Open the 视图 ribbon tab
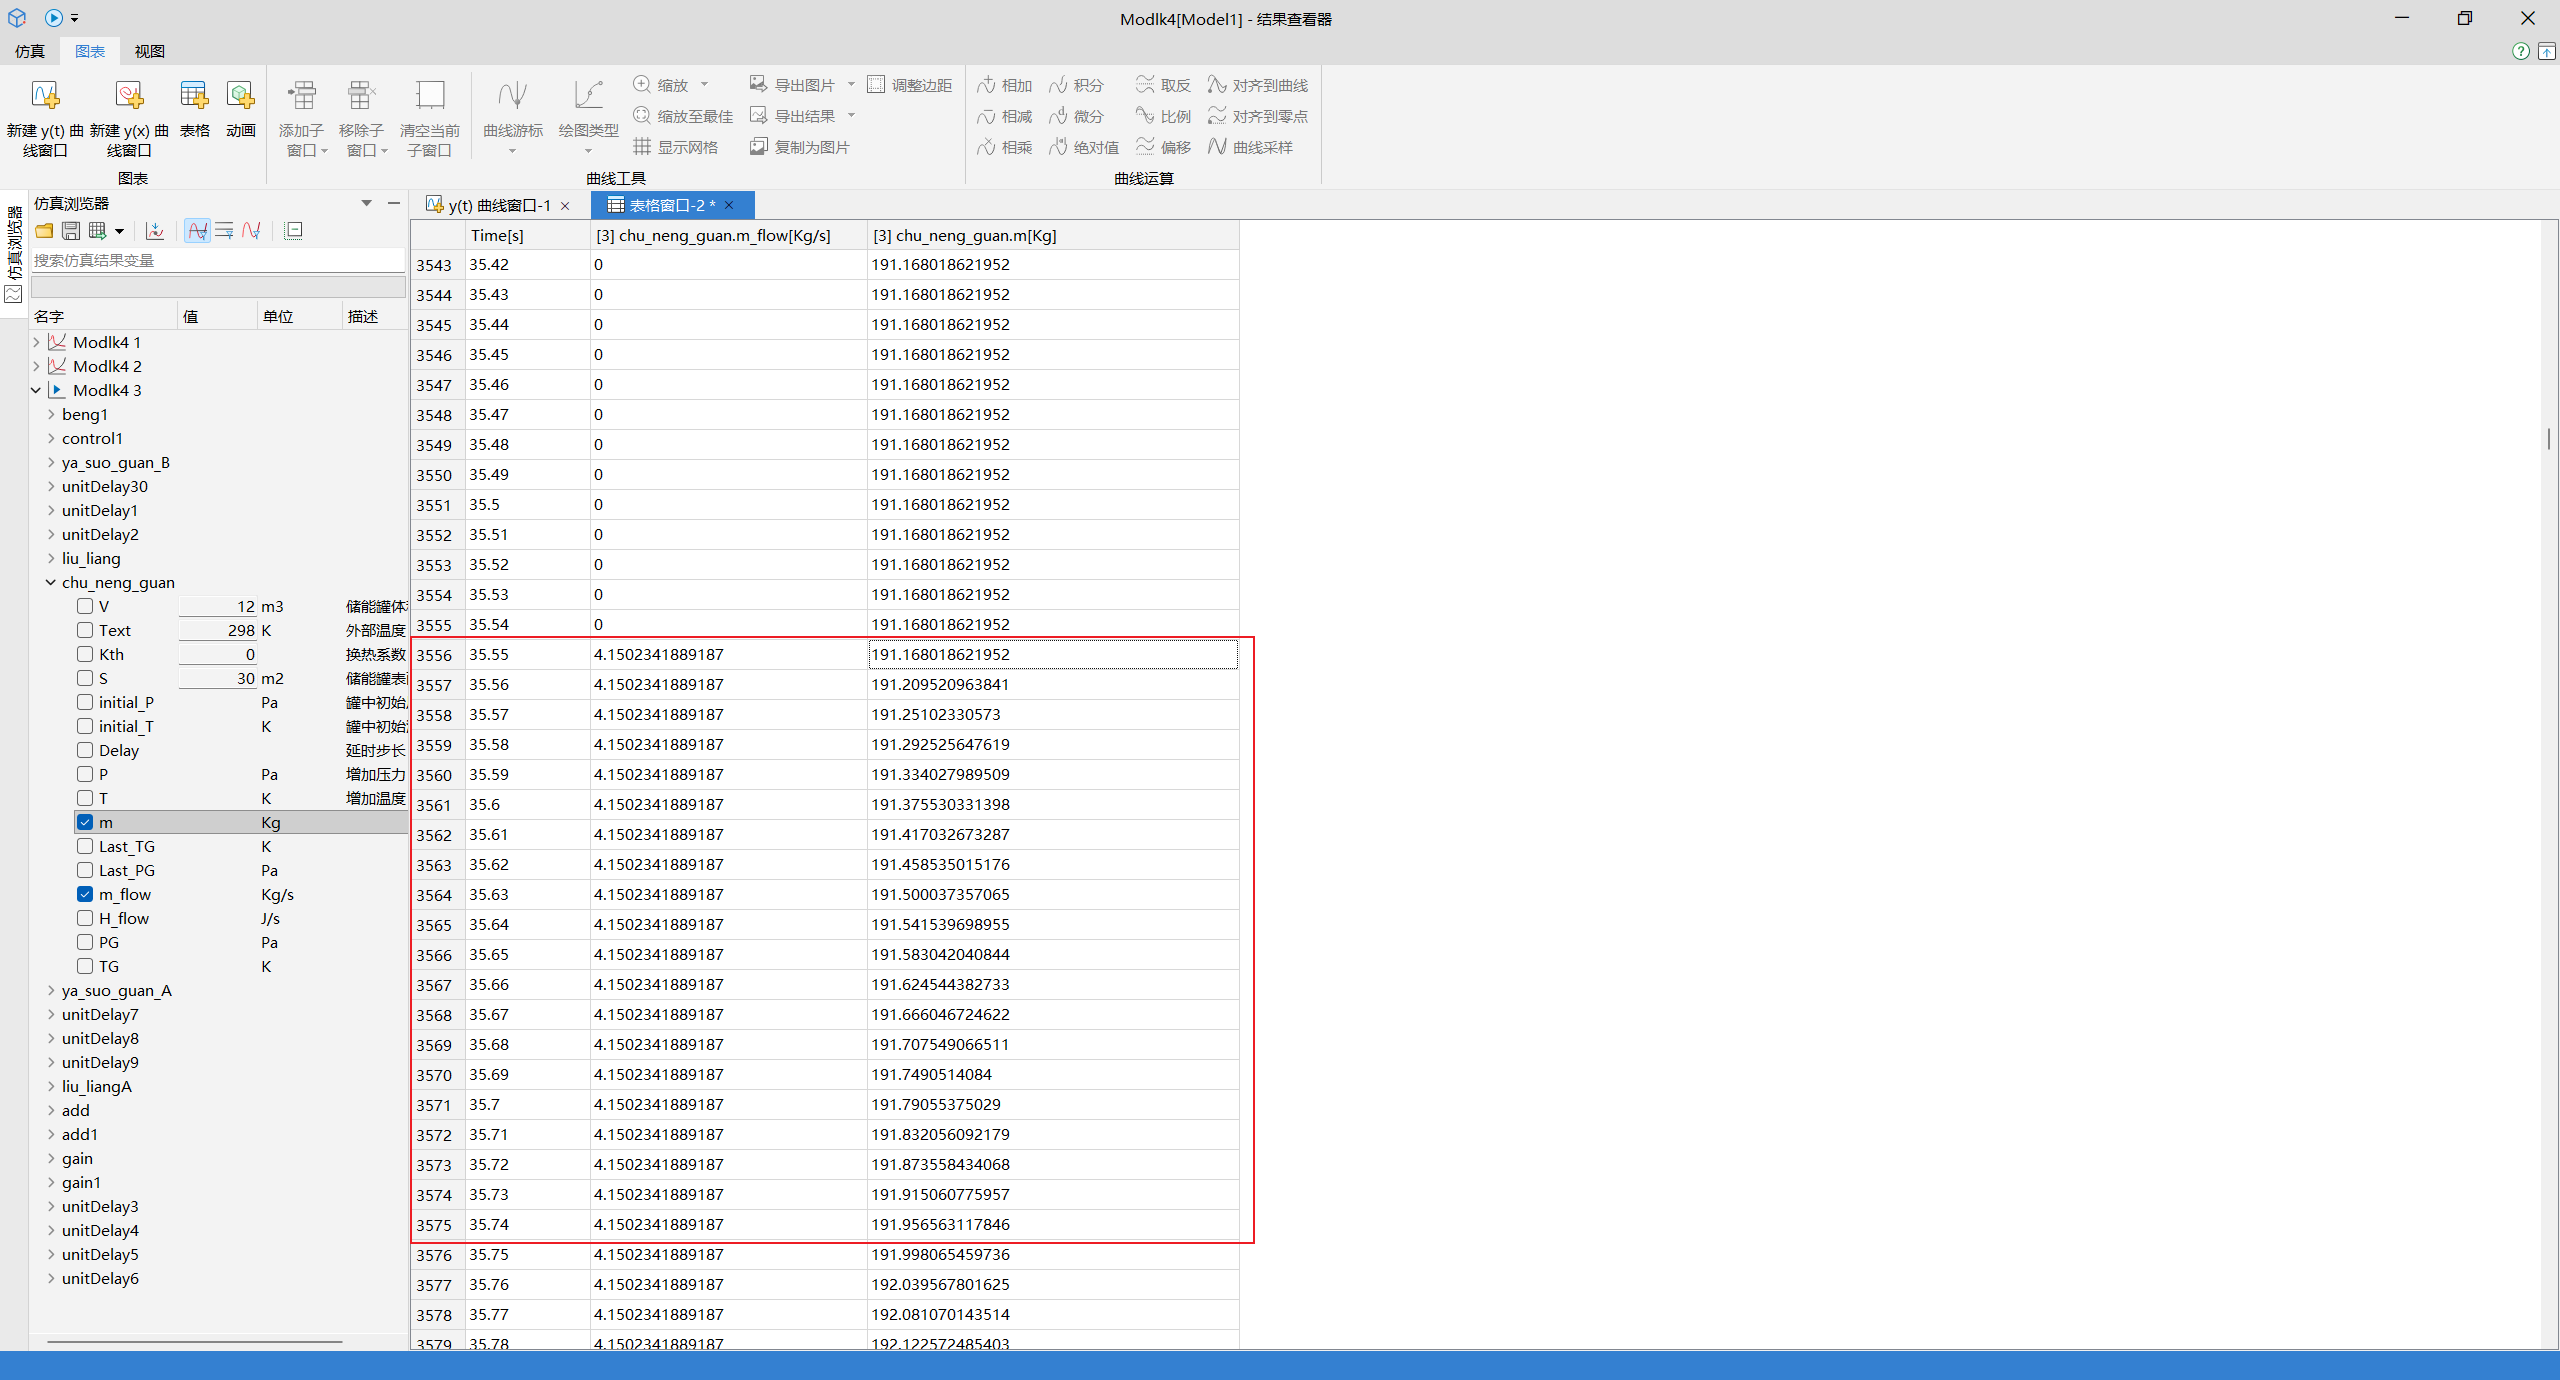The width and height of the screenshot is (2560, 1380). pos(150,51)
